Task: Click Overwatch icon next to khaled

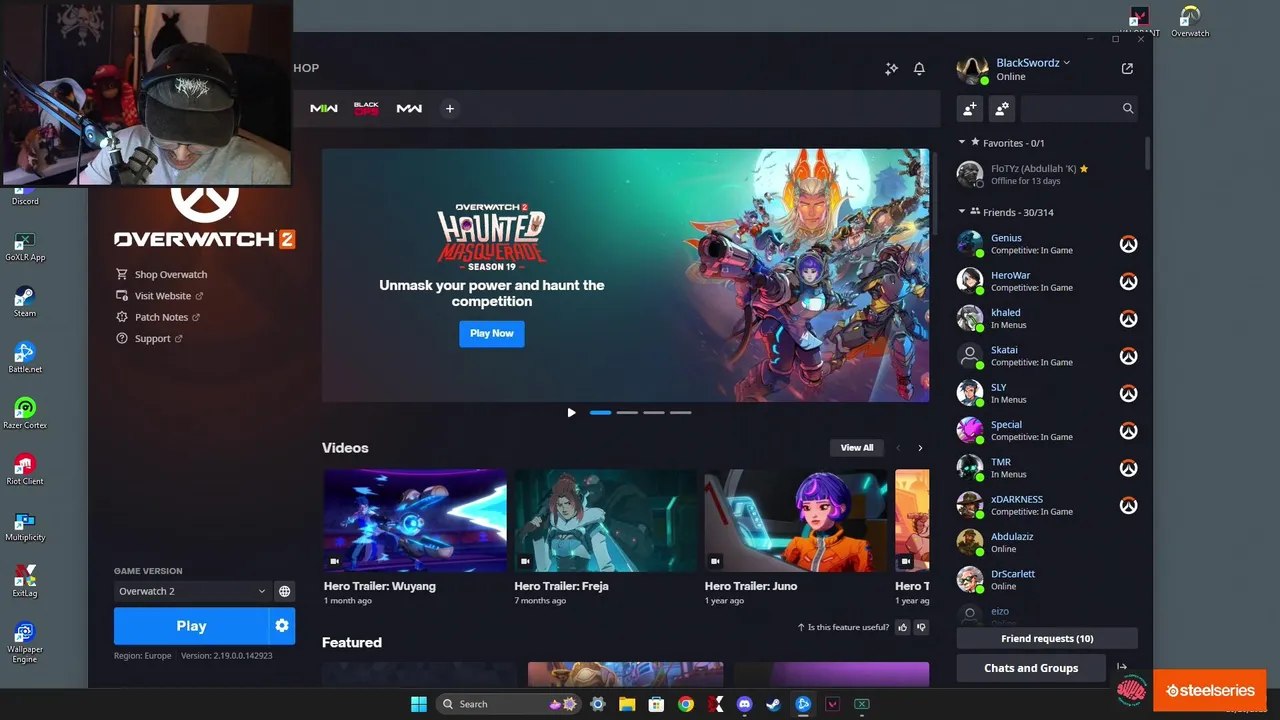Action: click(1128, 319)
